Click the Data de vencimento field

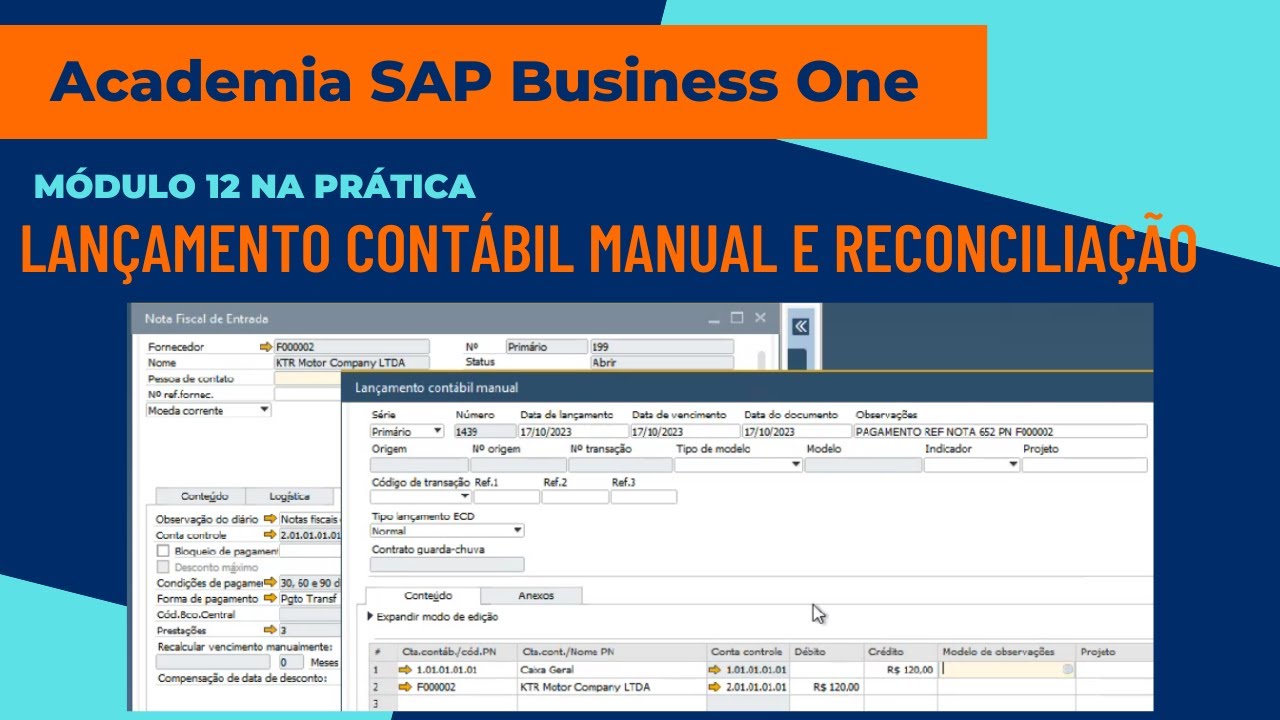point(685,432)
